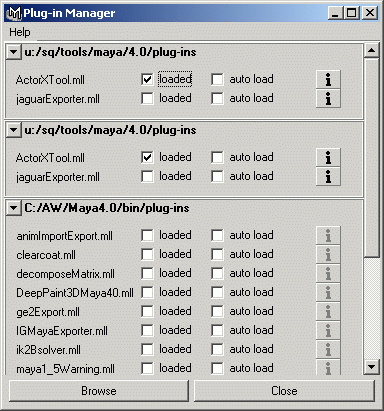This screenshot has height=411, width=384.
Task: Enable auto load for ActorXTool.mll in second section
Action: pos(217,157)
